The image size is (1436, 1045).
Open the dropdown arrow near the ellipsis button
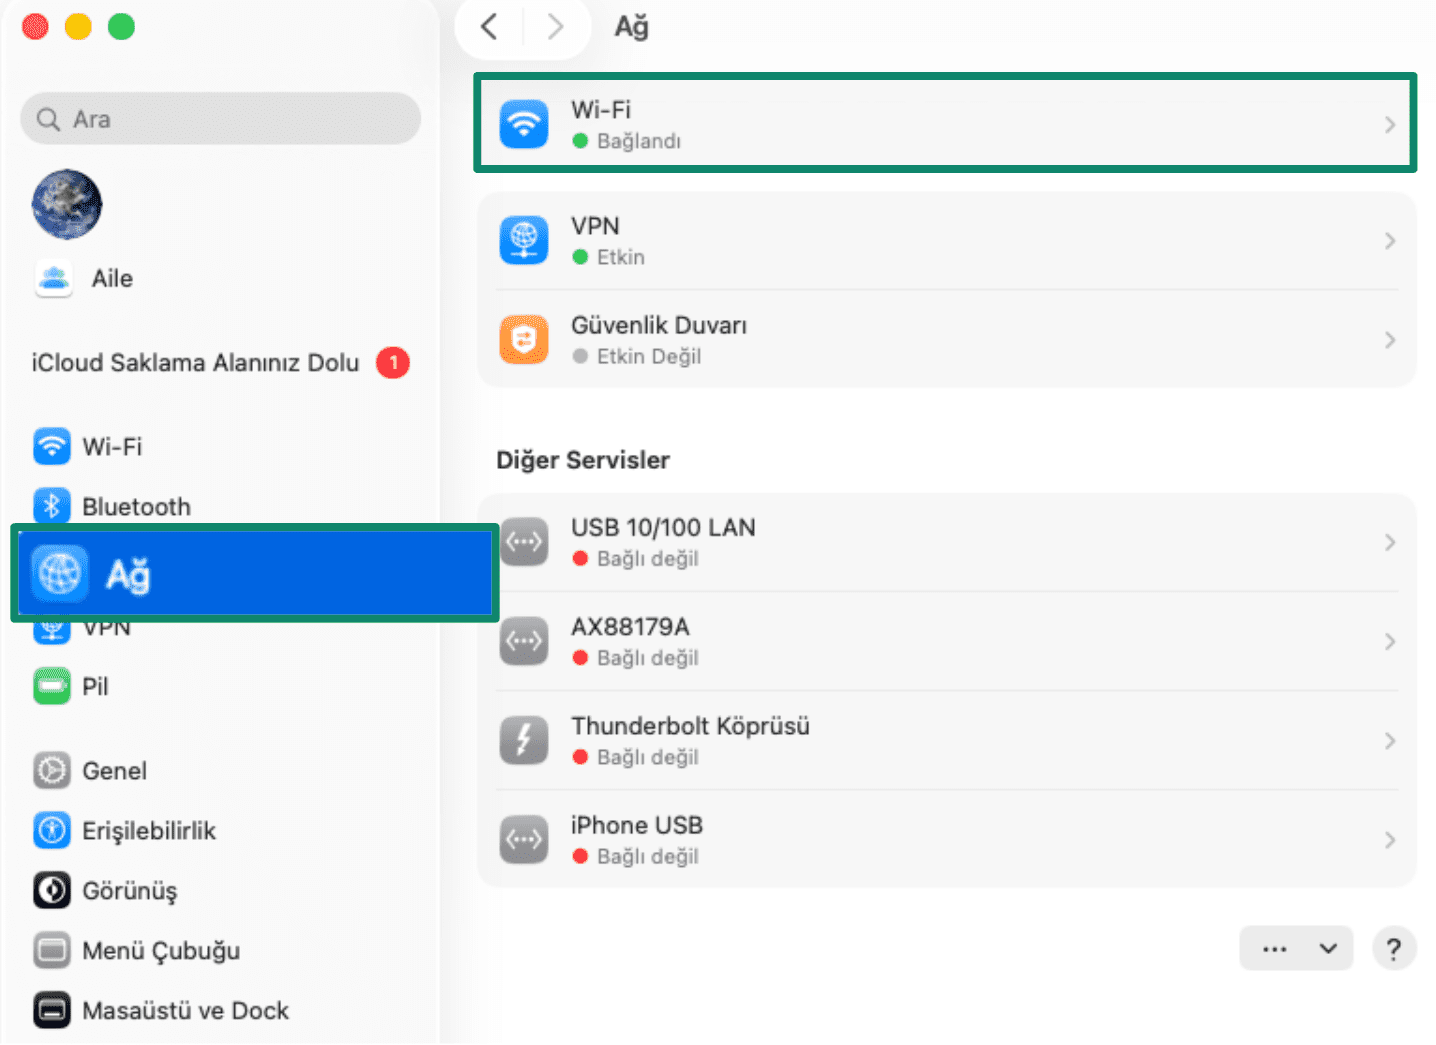pyautogui.click(x=1326, y=948)
